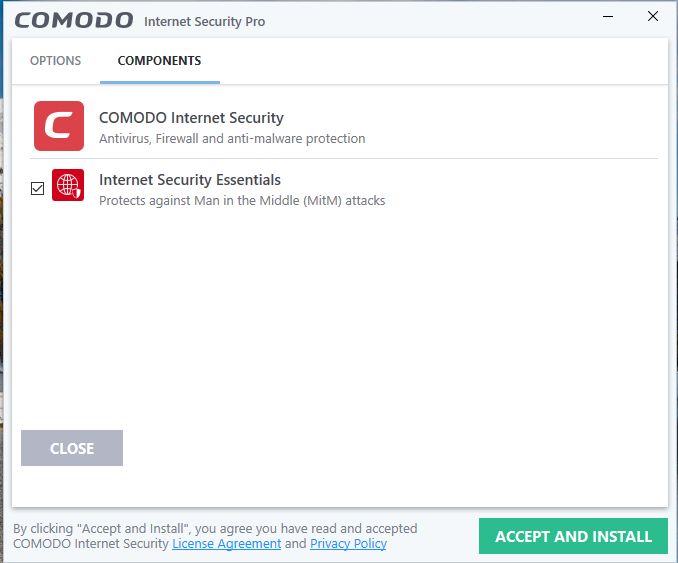Click "COMODO Internet Security" text in the footer
678x563 pixels.
pyautogui.click(x=90, y=544)
